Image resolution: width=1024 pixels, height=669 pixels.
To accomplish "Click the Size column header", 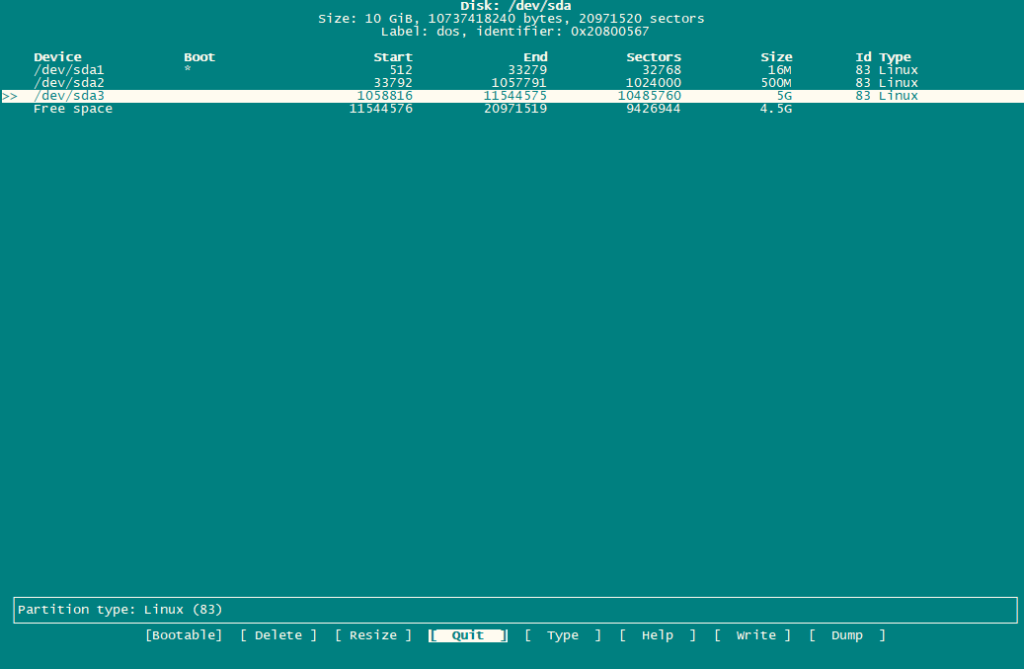I will pos(775,57).
